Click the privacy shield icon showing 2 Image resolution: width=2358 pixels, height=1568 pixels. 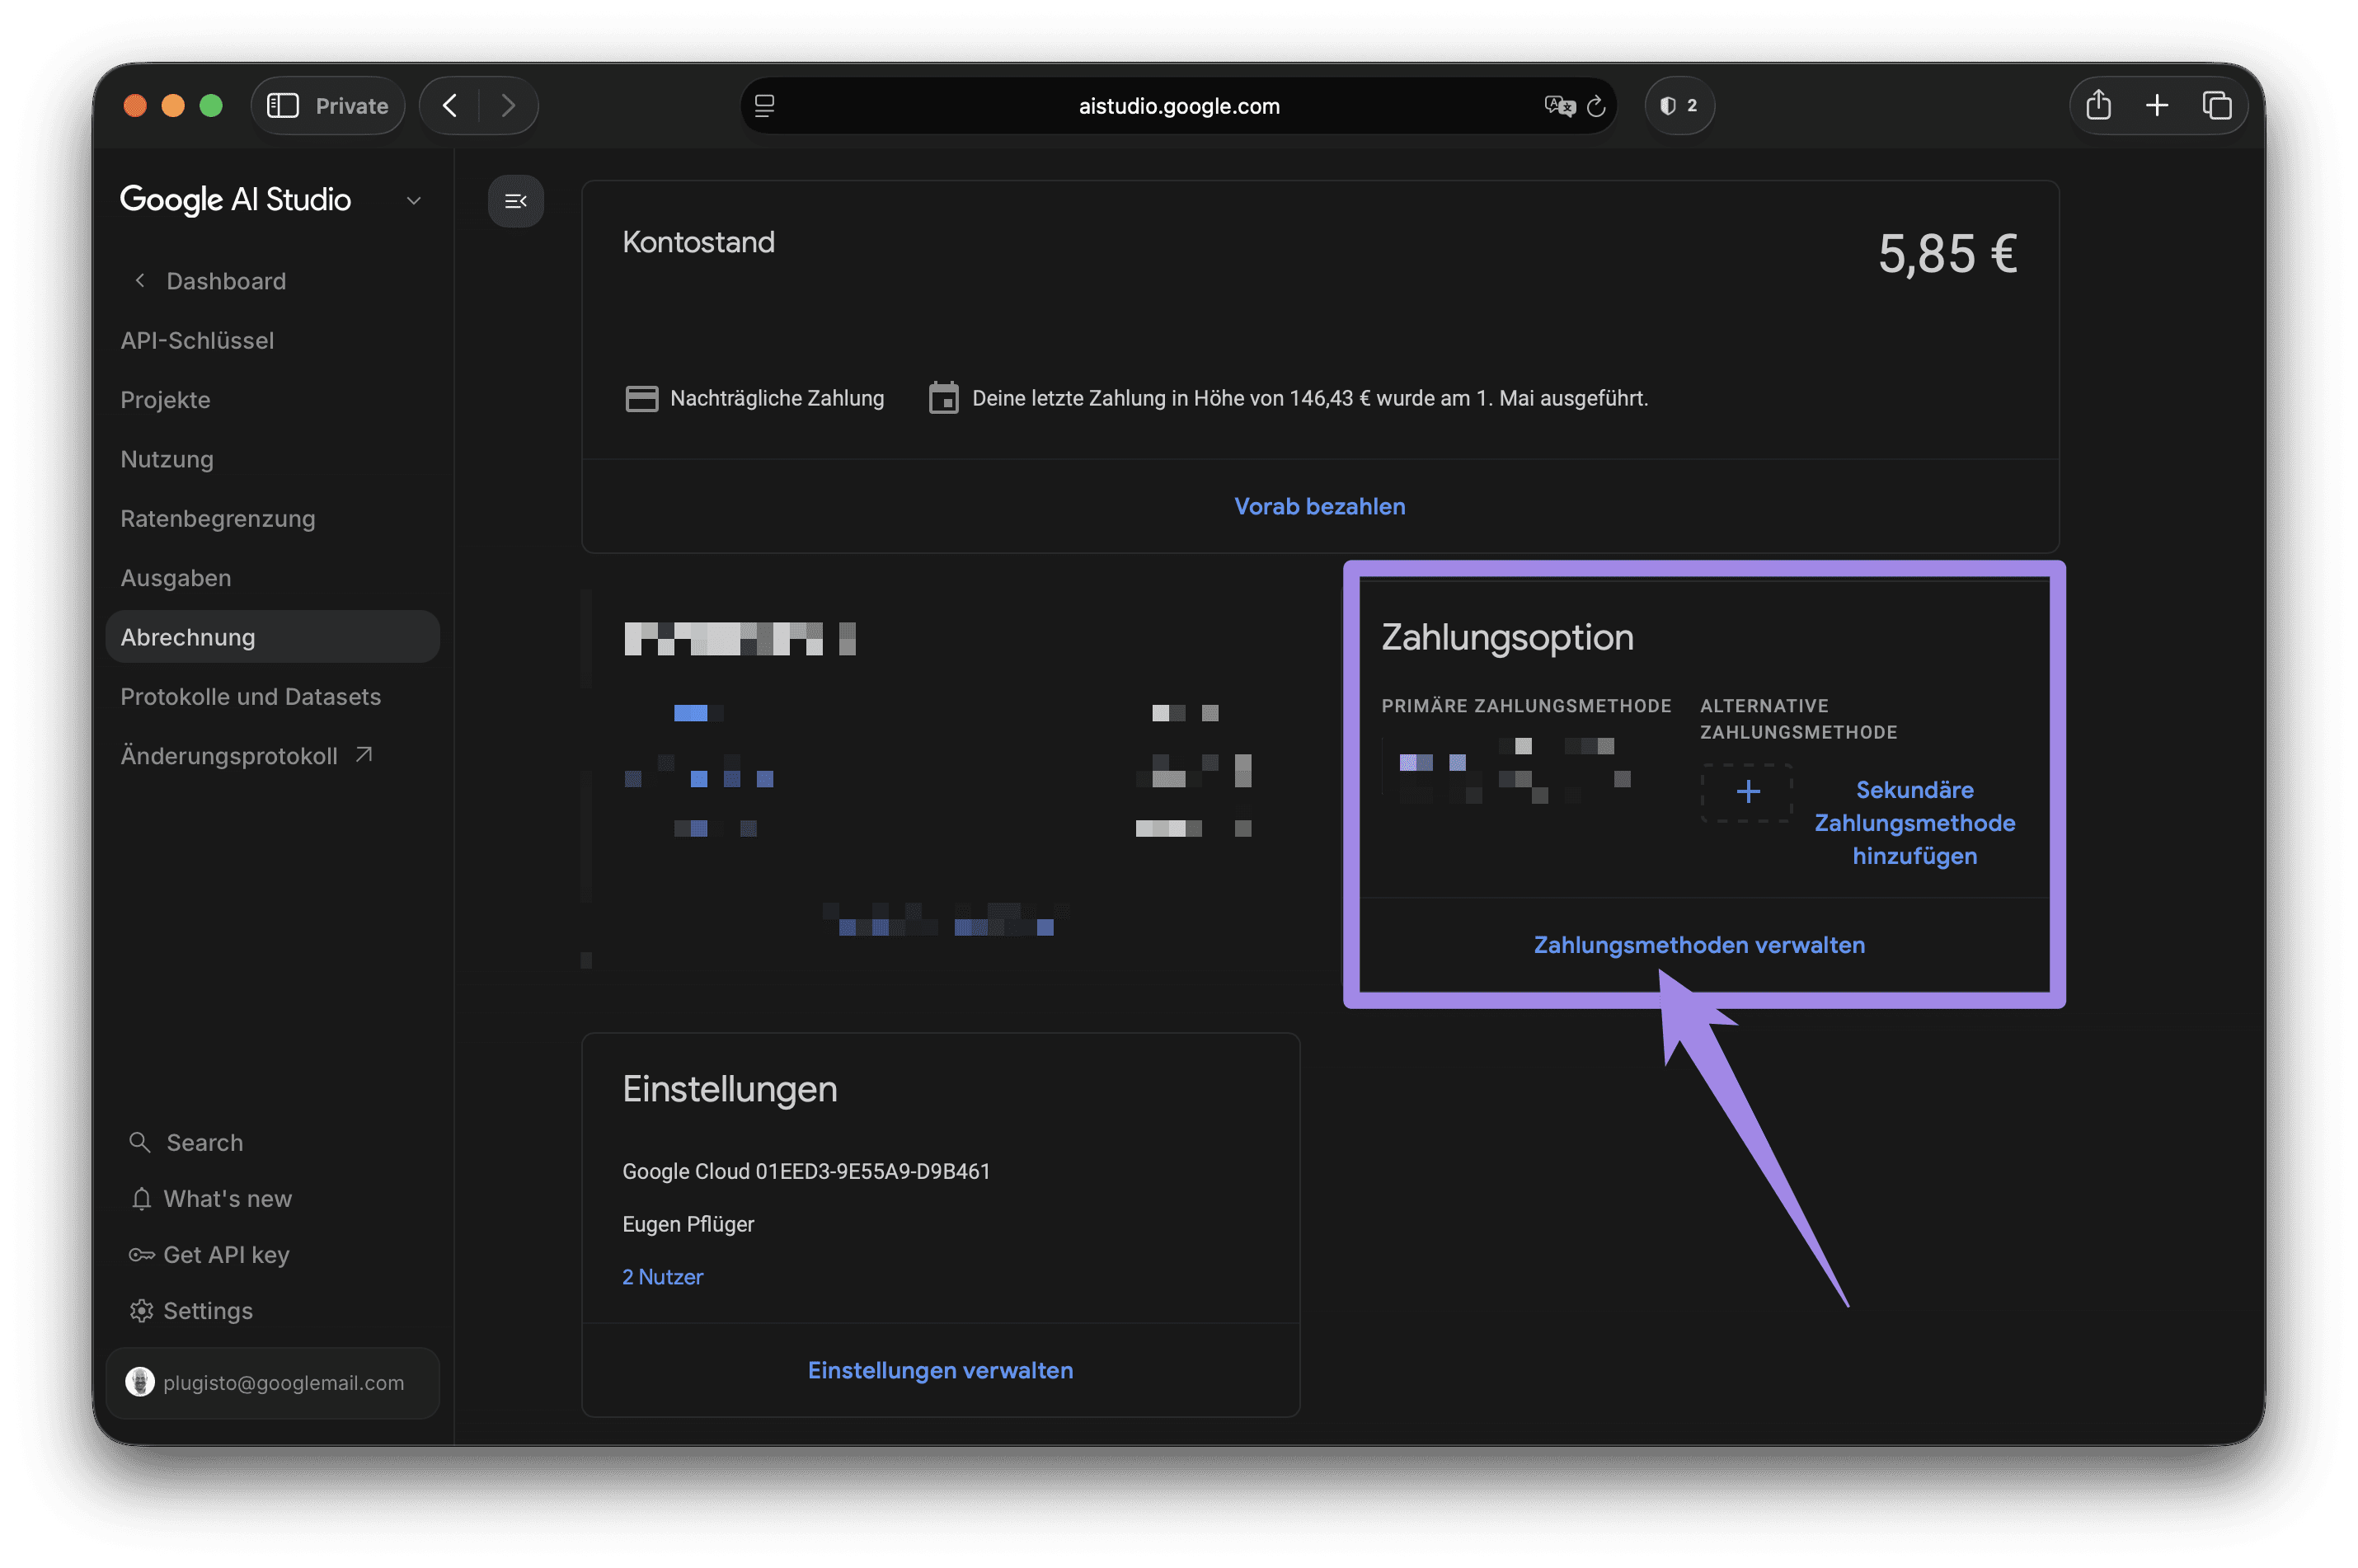pyautogui.click(x=1678, y=106)
